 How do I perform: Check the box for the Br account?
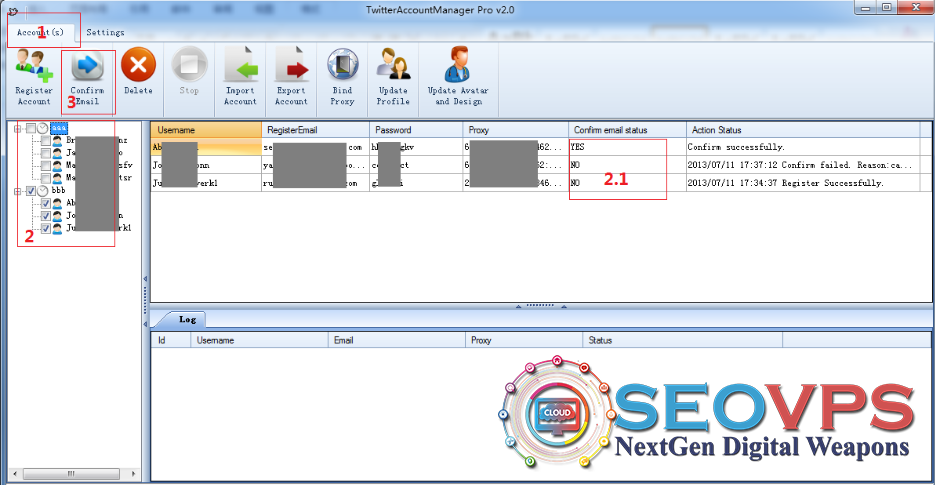click(x=45, y=141)
